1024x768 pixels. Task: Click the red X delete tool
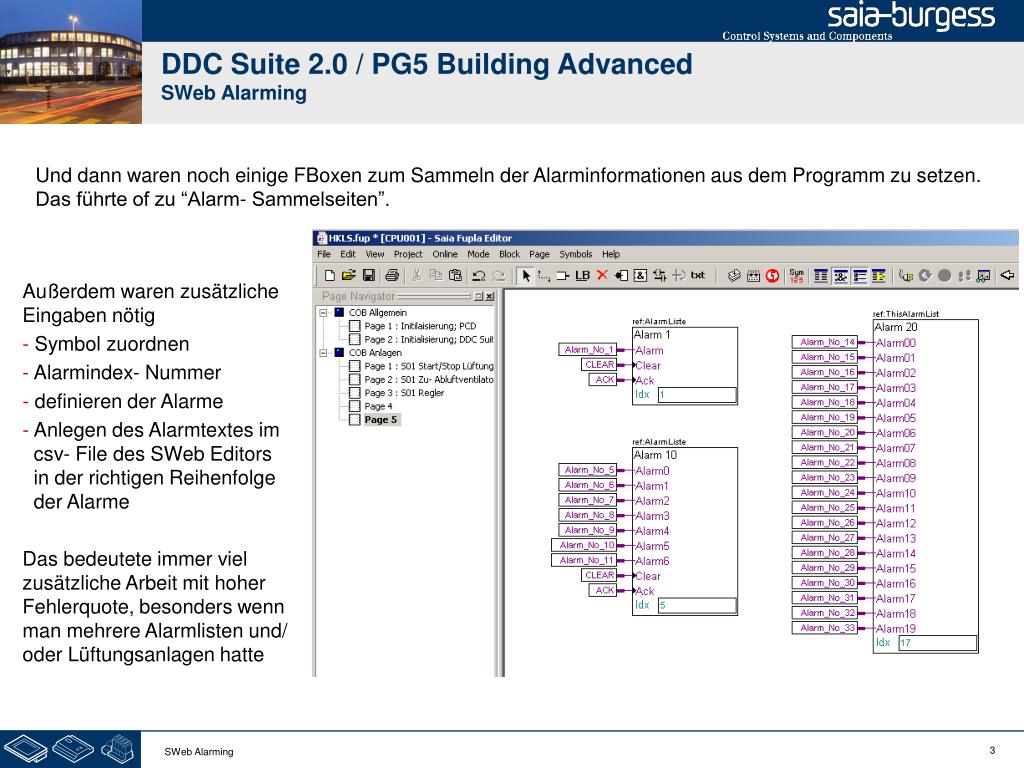click(602, 276)
